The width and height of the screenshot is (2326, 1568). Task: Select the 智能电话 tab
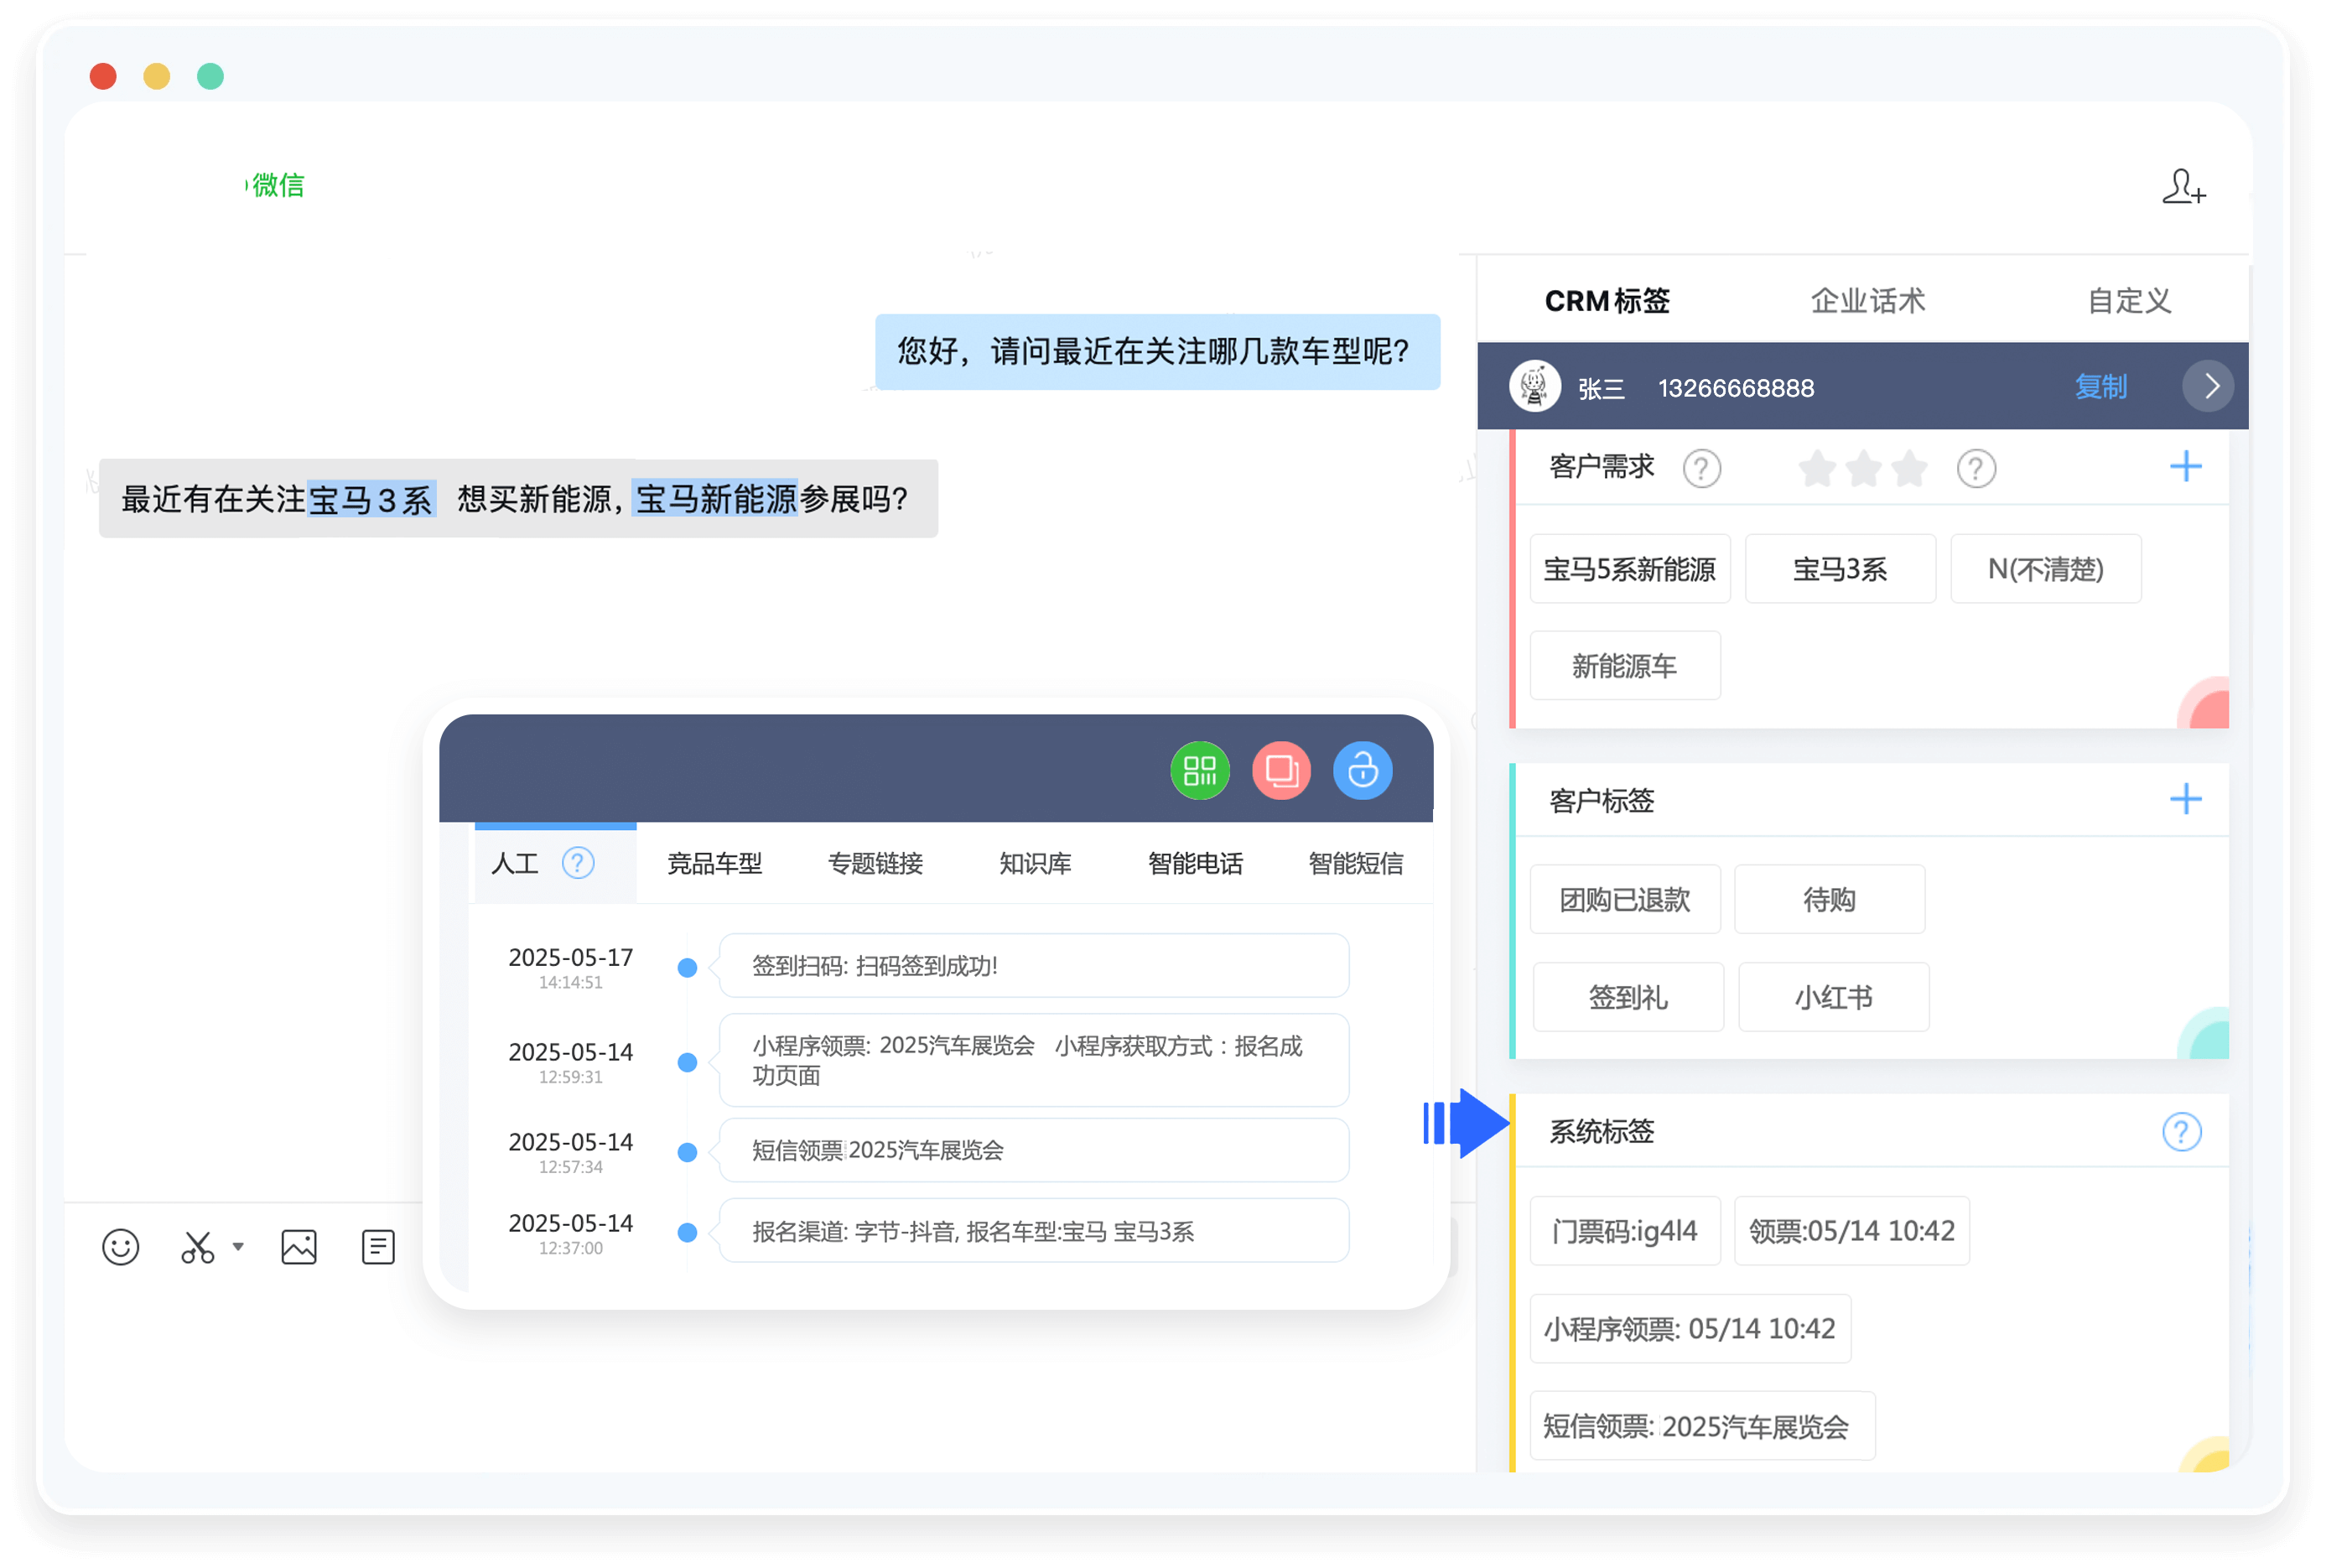(1195, 862)
